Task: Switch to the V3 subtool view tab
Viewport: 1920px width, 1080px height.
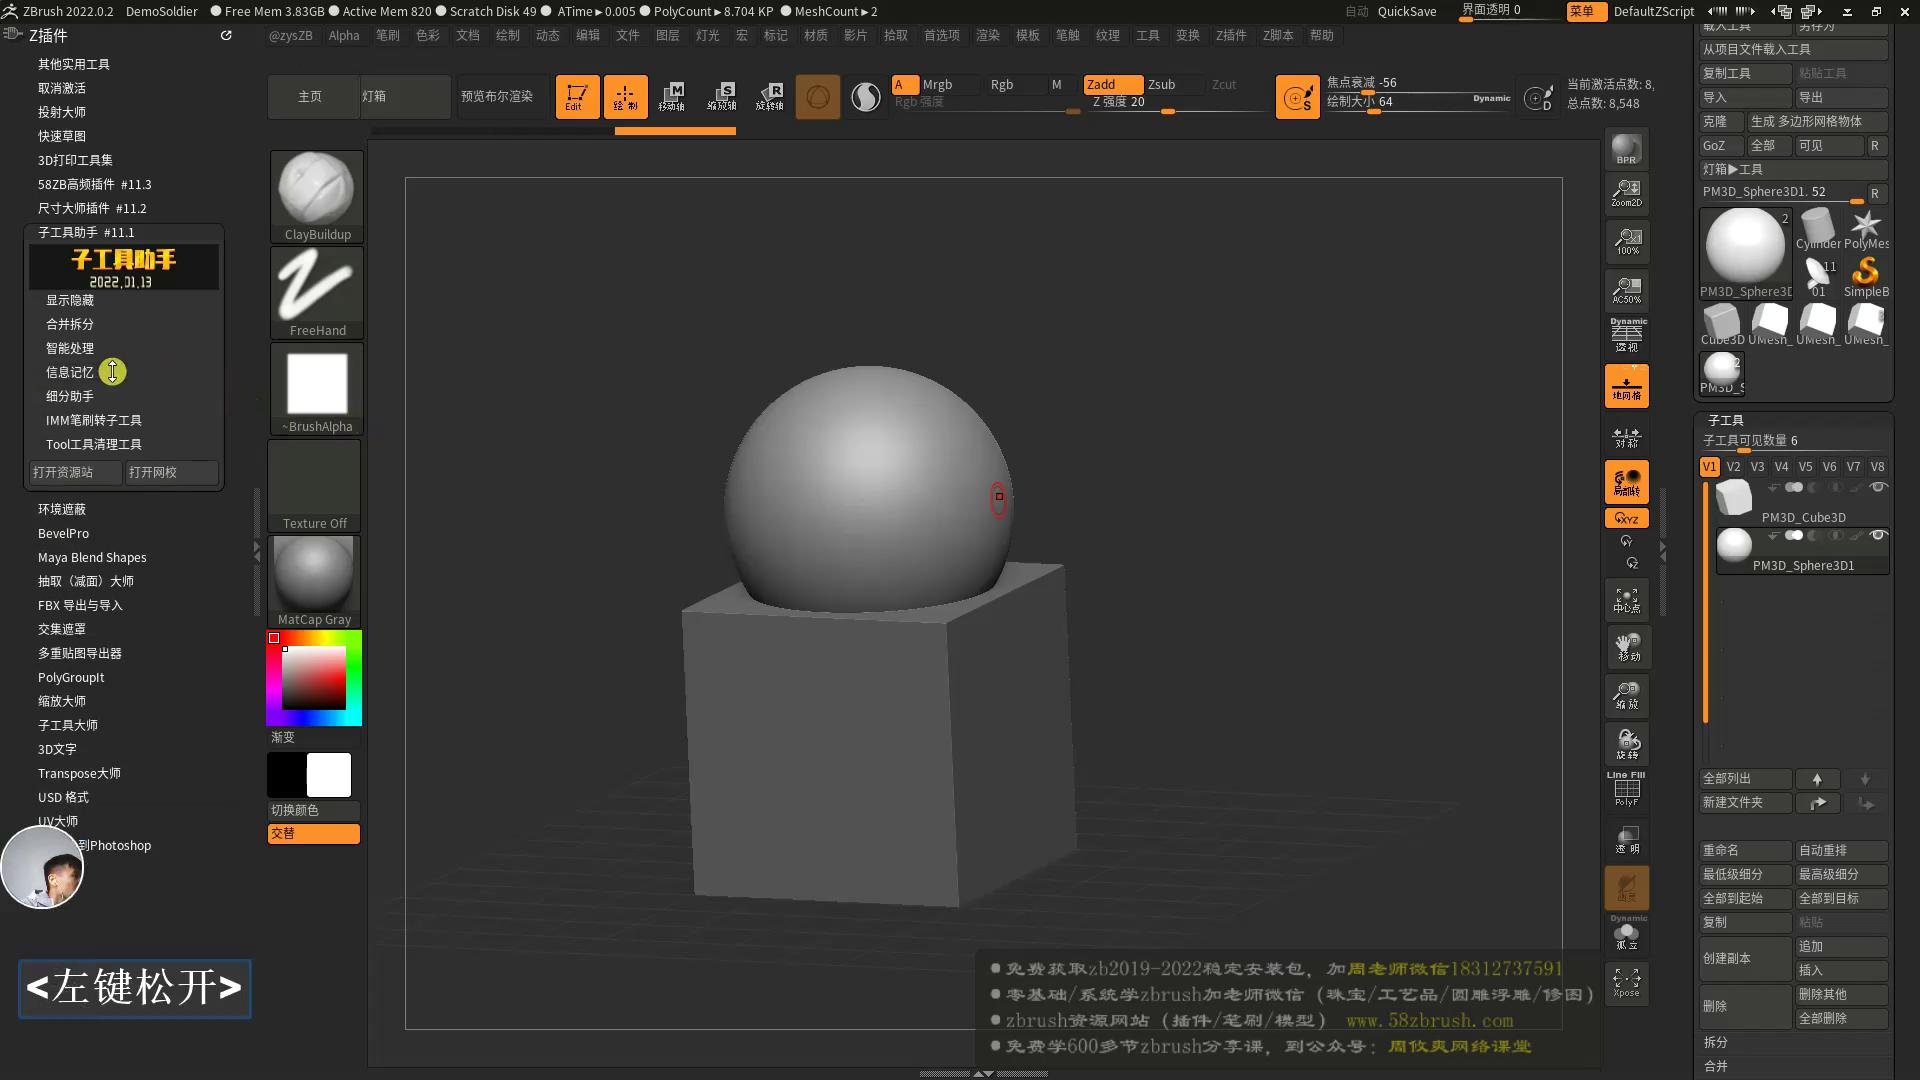Action: pos(1758,466)
